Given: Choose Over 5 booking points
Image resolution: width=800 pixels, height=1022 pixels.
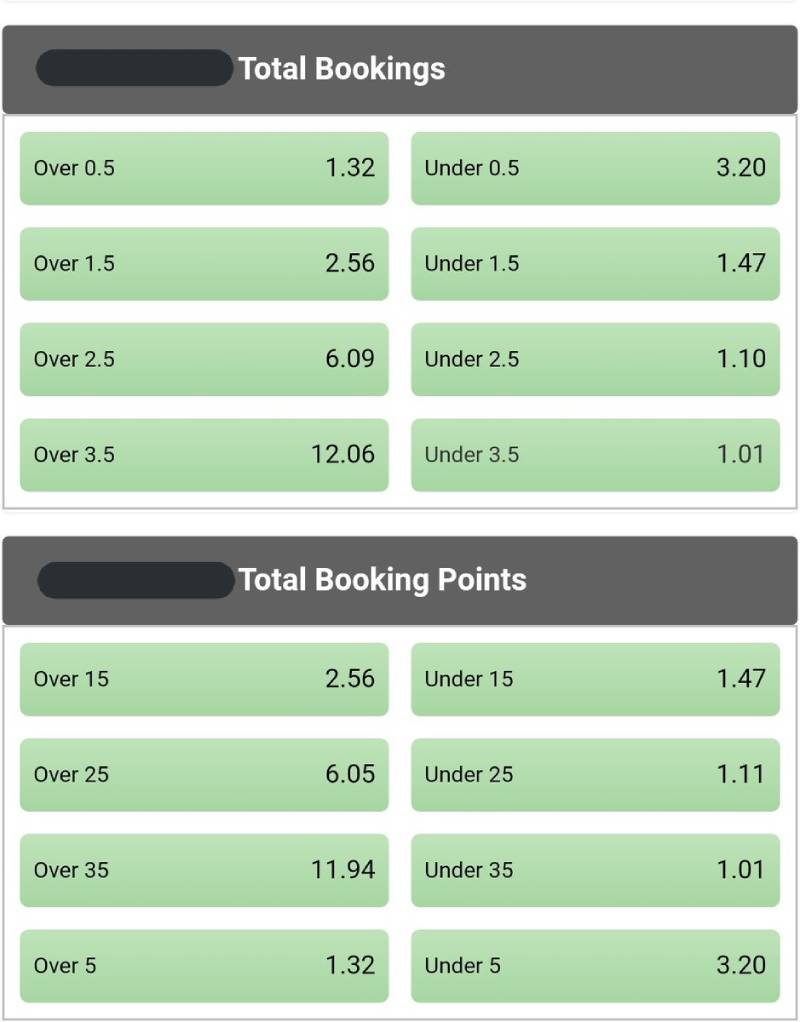Looking at the screenshot, I should pyautogui.click(x=204, y=966).
